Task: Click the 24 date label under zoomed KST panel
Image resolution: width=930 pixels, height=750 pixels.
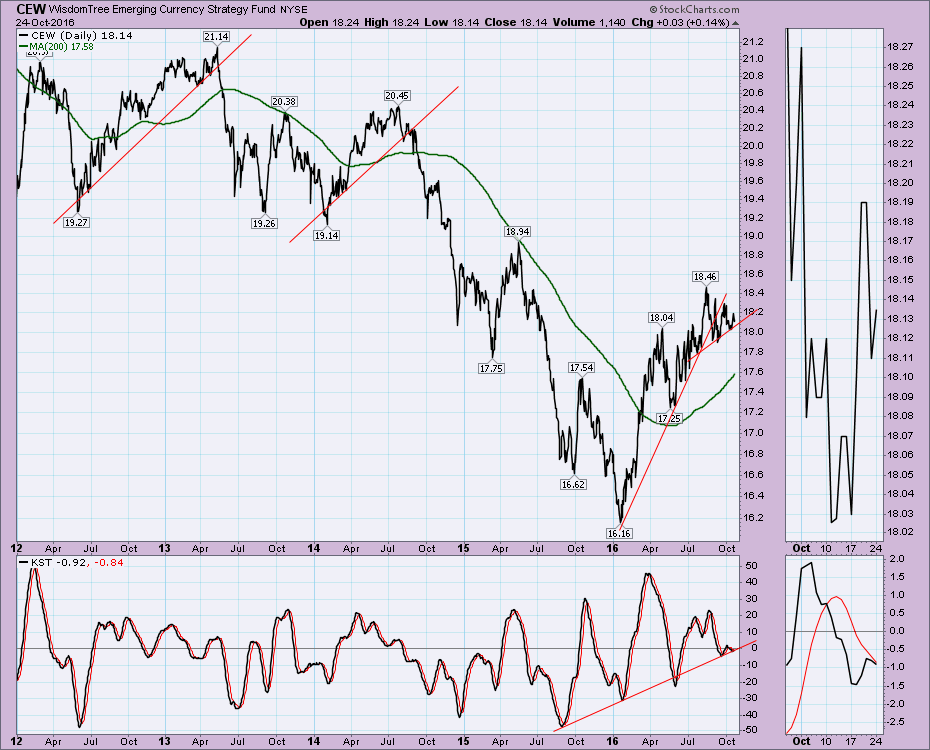Action: 875,741
